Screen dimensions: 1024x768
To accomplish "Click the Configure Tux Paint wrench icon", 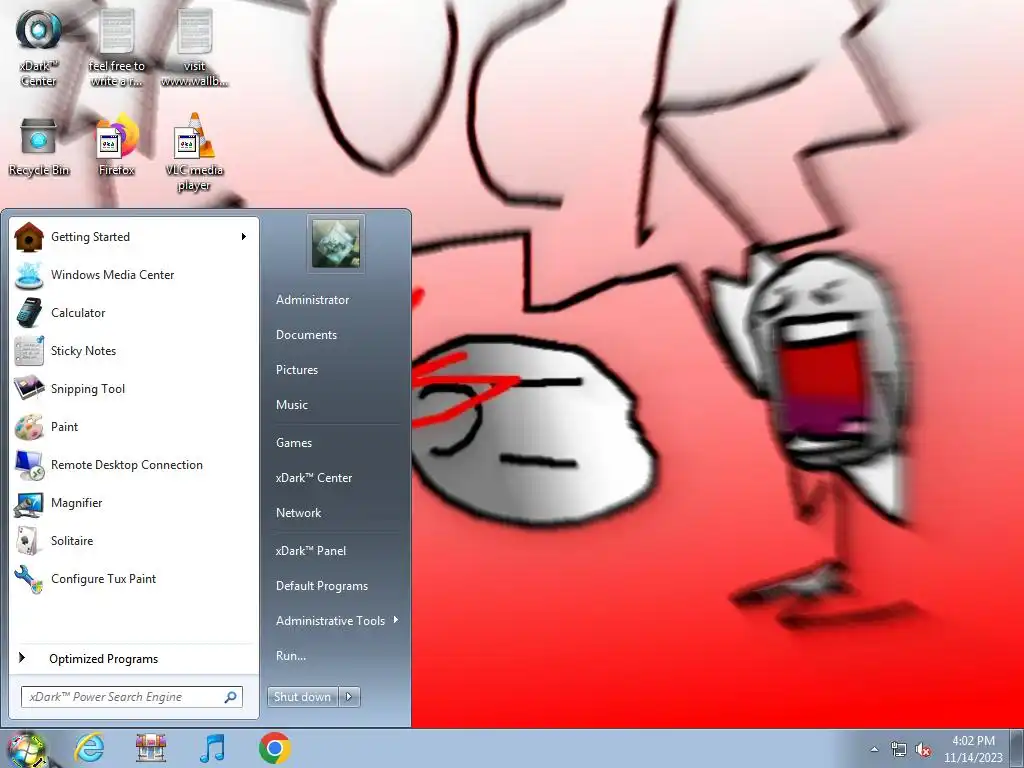I will (29, 579).
